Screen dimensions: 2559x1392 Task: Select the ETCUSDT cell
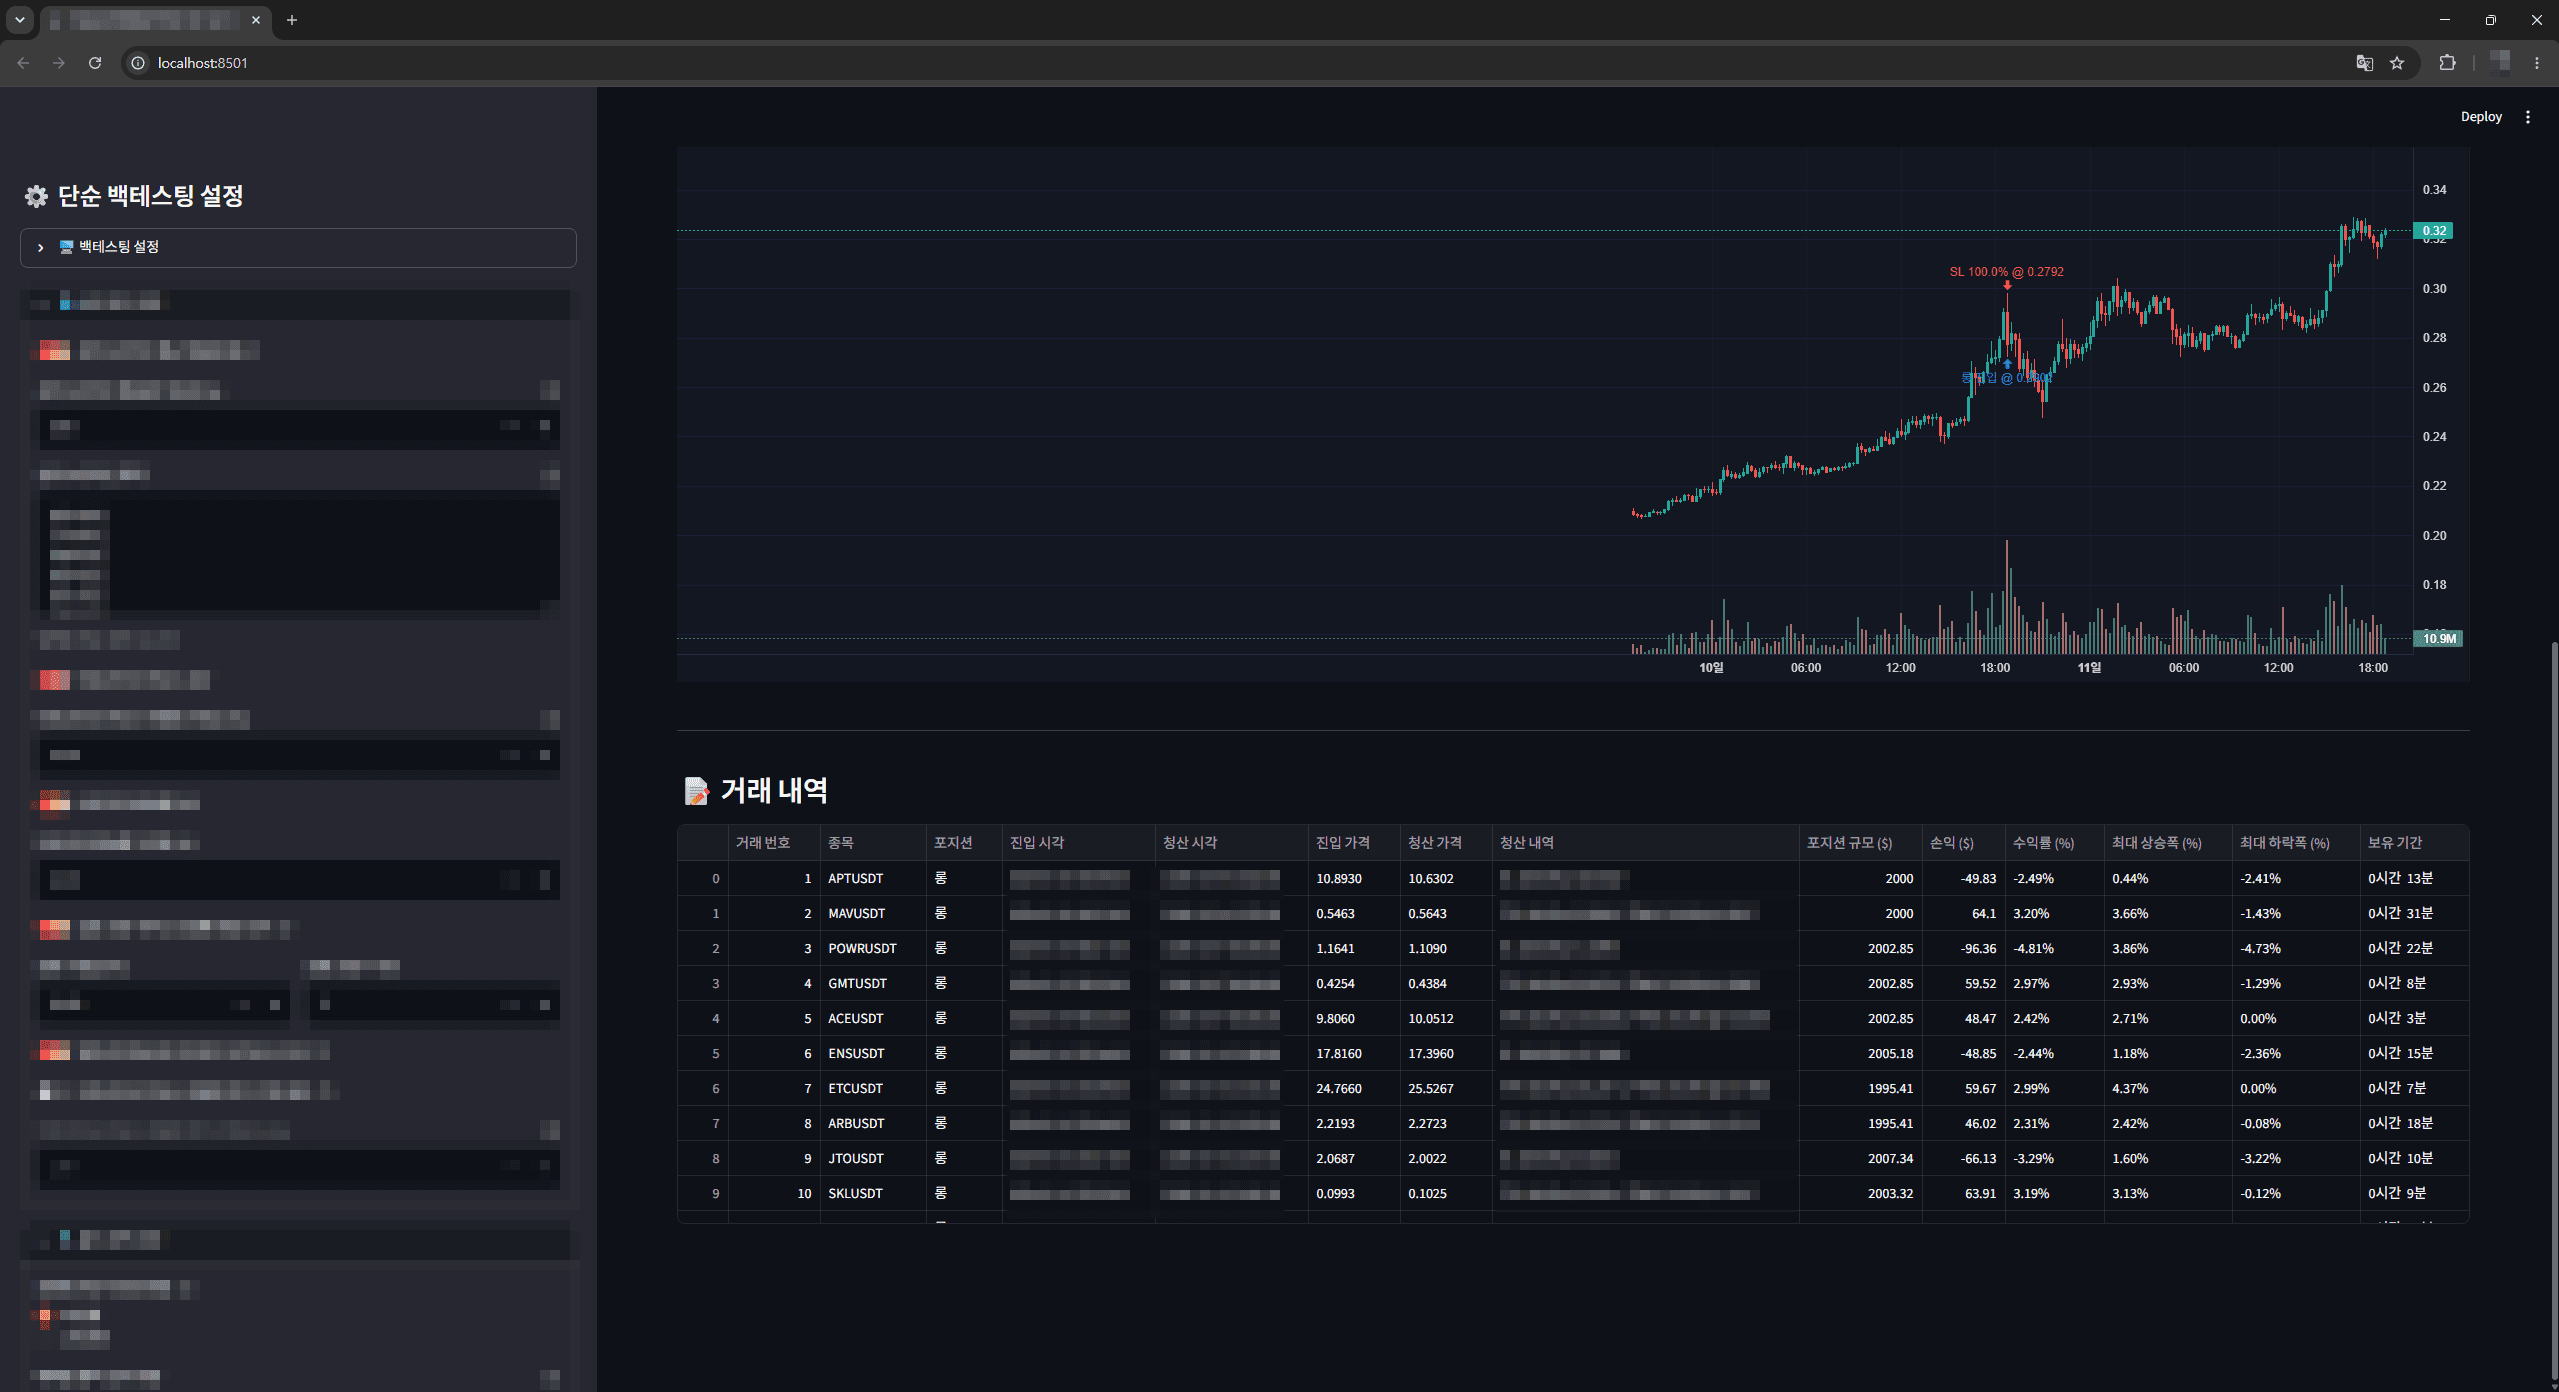tap(873, 1089)
